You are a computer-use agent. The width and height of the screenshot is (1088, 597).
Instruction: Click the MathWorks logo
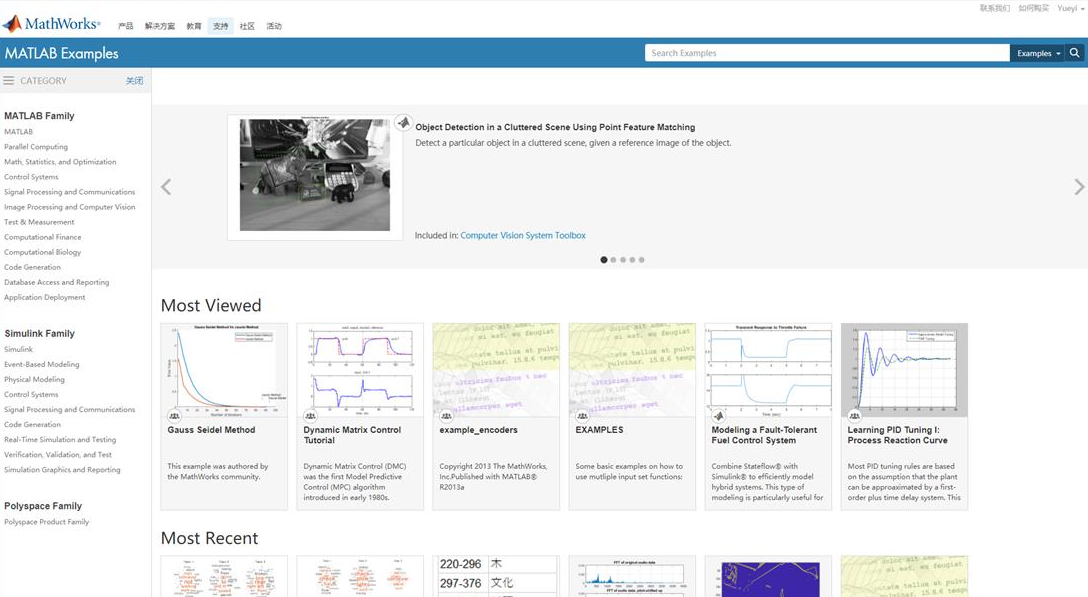pyautogui.click(x=51, y=24)
